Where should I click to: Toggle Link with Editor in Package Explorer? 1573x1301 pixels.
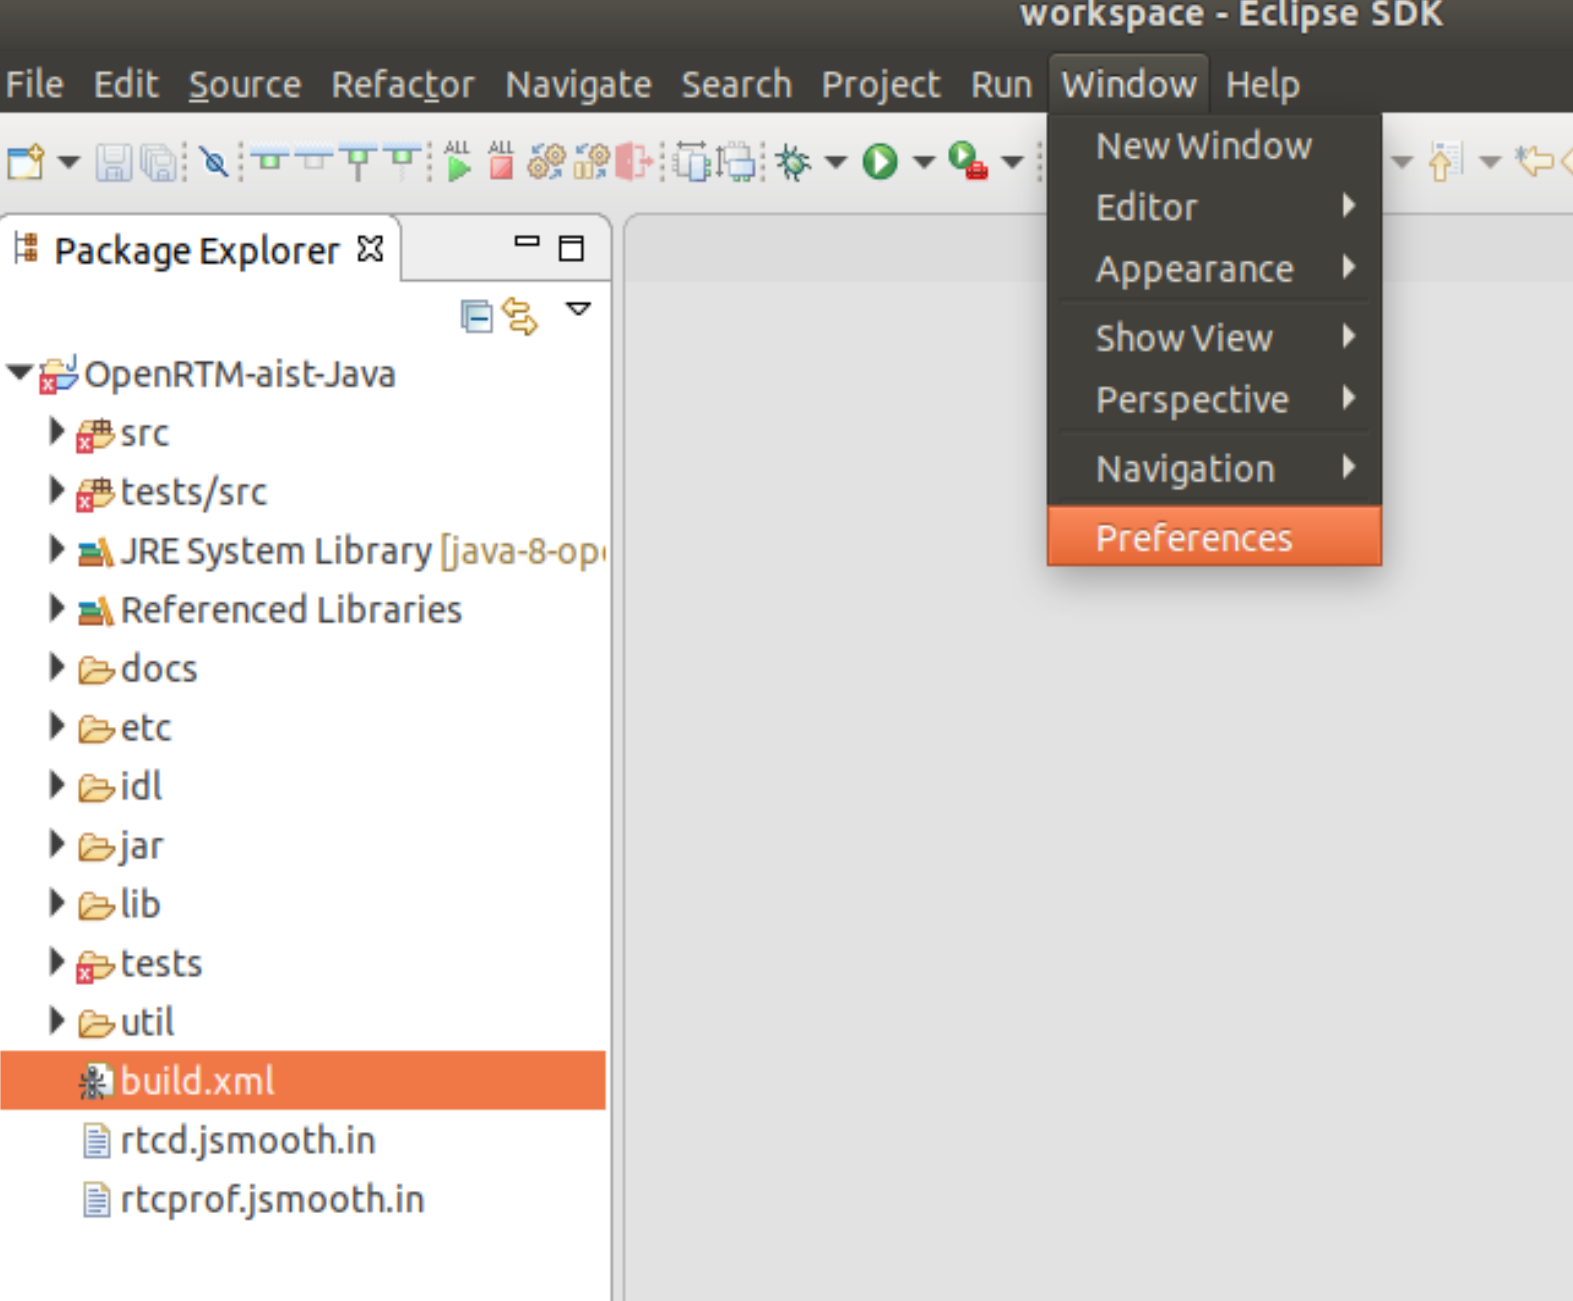tap(520, 316)
